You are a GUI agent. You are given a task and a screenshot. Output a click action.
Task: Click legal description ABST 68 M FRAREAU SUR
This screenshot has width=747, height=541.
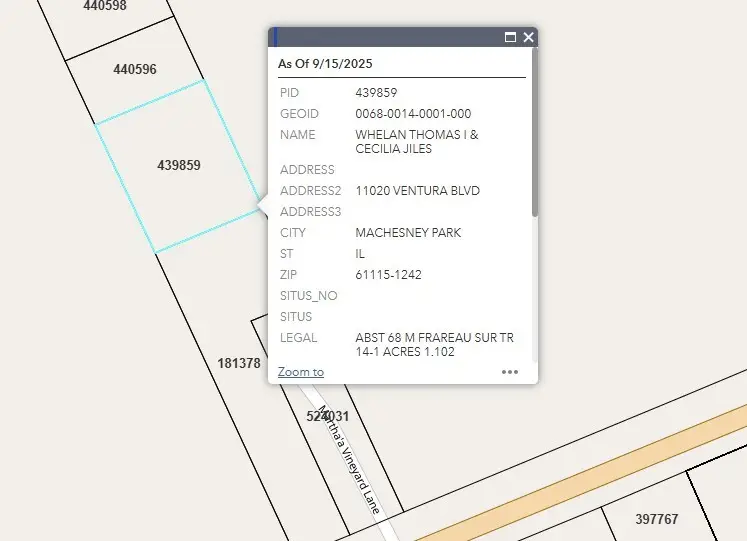click(x=434, y=345)
